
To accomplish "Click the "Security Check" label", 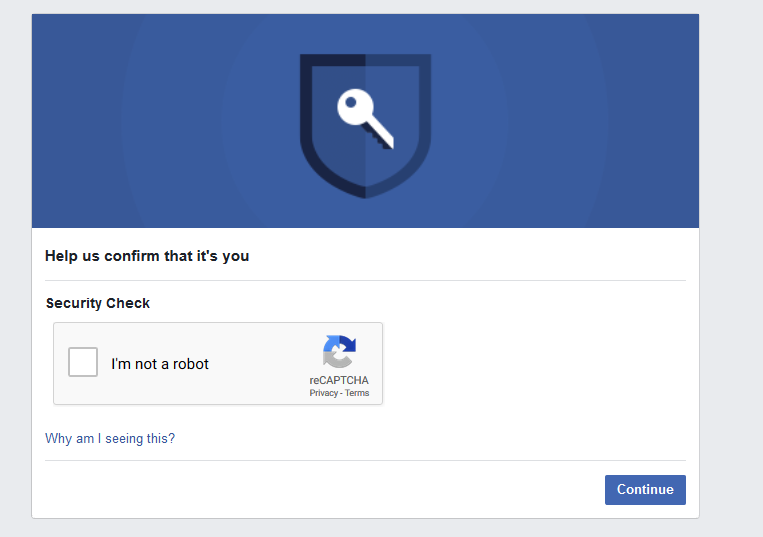I will [98, 303].
